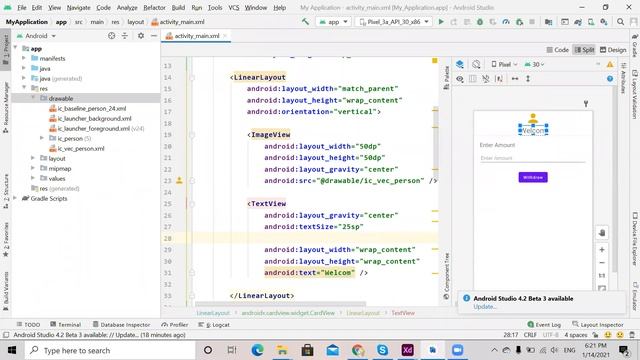640x360 pixels.
Task: Switch editor to Split view
Action: pyautogui.click(x=584, y=50)
